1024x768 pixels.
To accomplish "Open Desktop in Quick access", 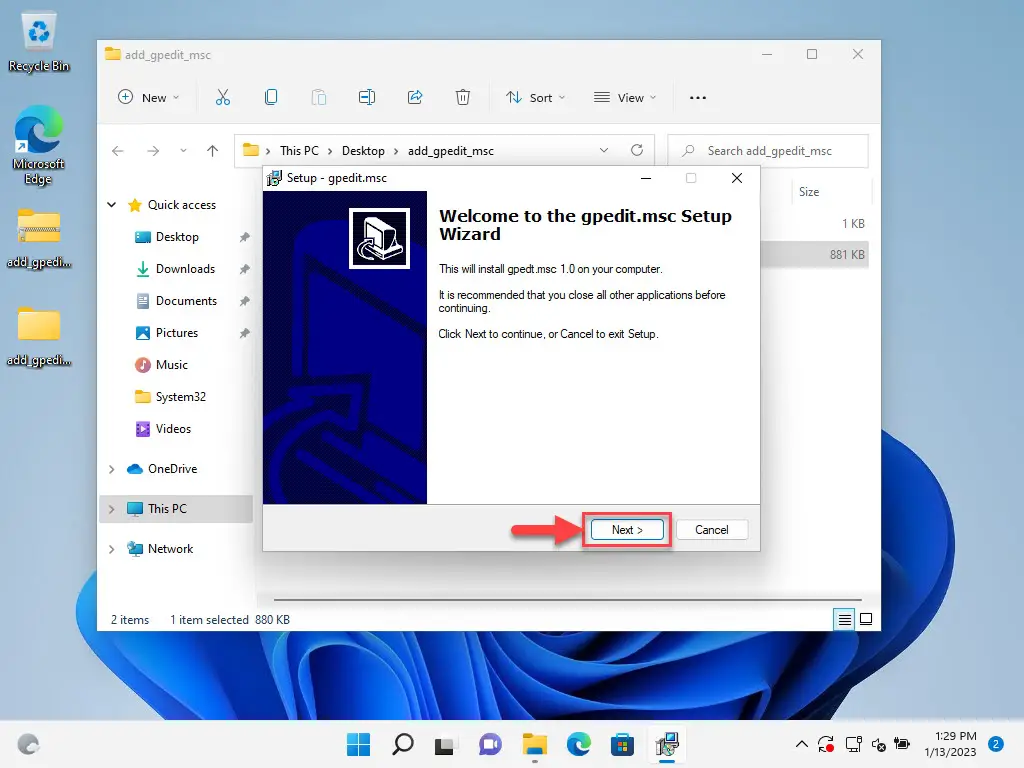I will coord(177,236).
